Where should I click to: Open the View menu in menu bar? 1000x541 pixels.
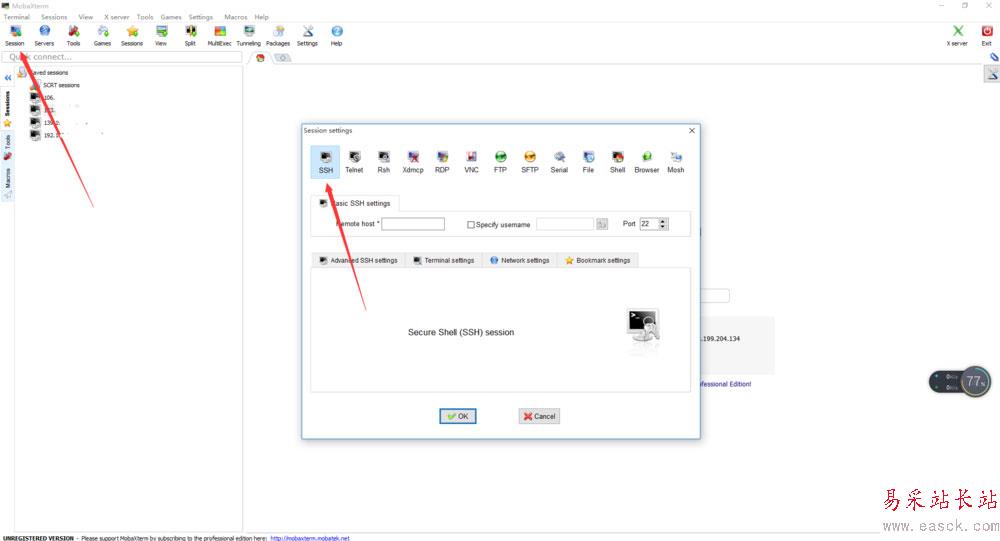85,17
